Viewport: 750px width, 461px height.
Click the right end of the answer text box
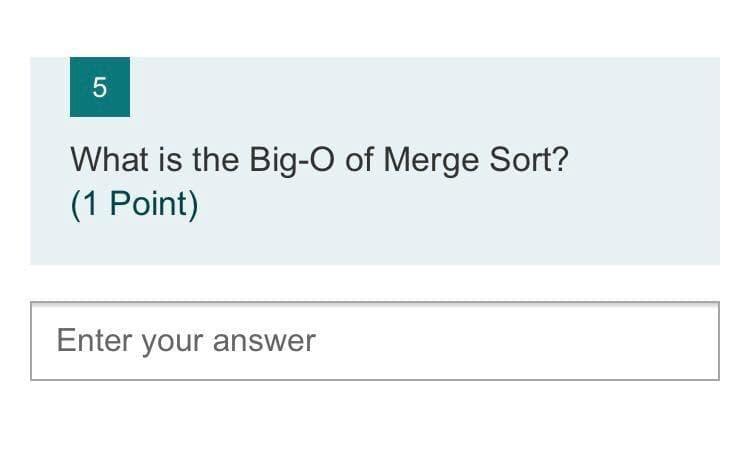click(690, 341)
